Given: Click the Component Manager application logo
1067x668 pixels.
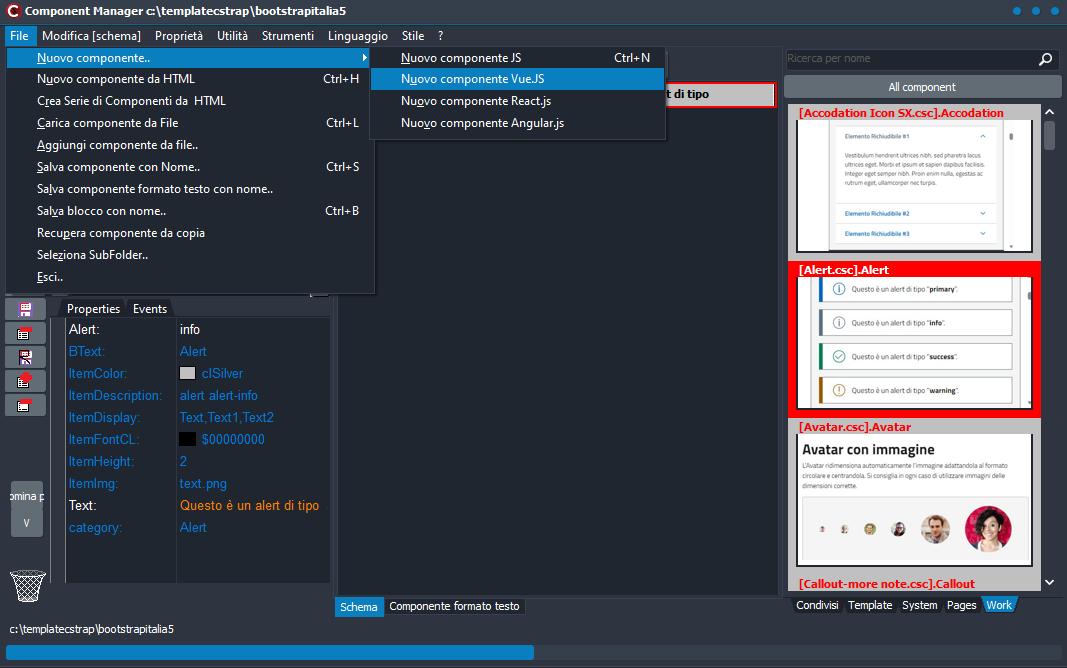Looking at the screenshot, I should [13, 11].
